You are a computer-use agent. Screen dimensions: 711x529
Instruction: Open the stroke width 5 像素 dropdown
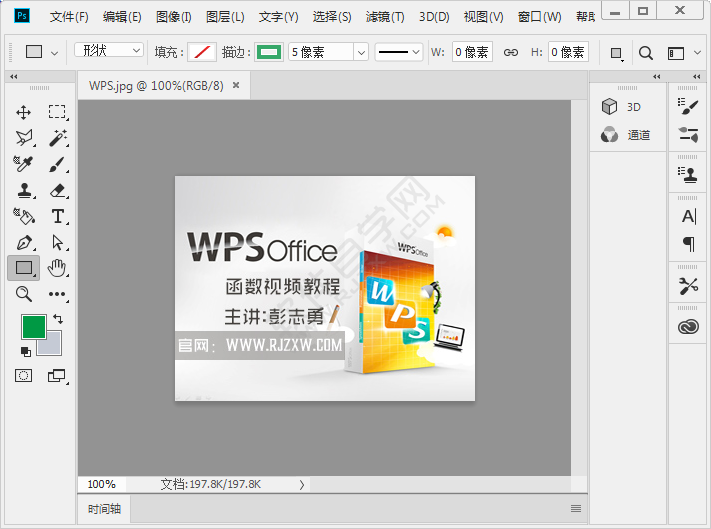[361, 53]
